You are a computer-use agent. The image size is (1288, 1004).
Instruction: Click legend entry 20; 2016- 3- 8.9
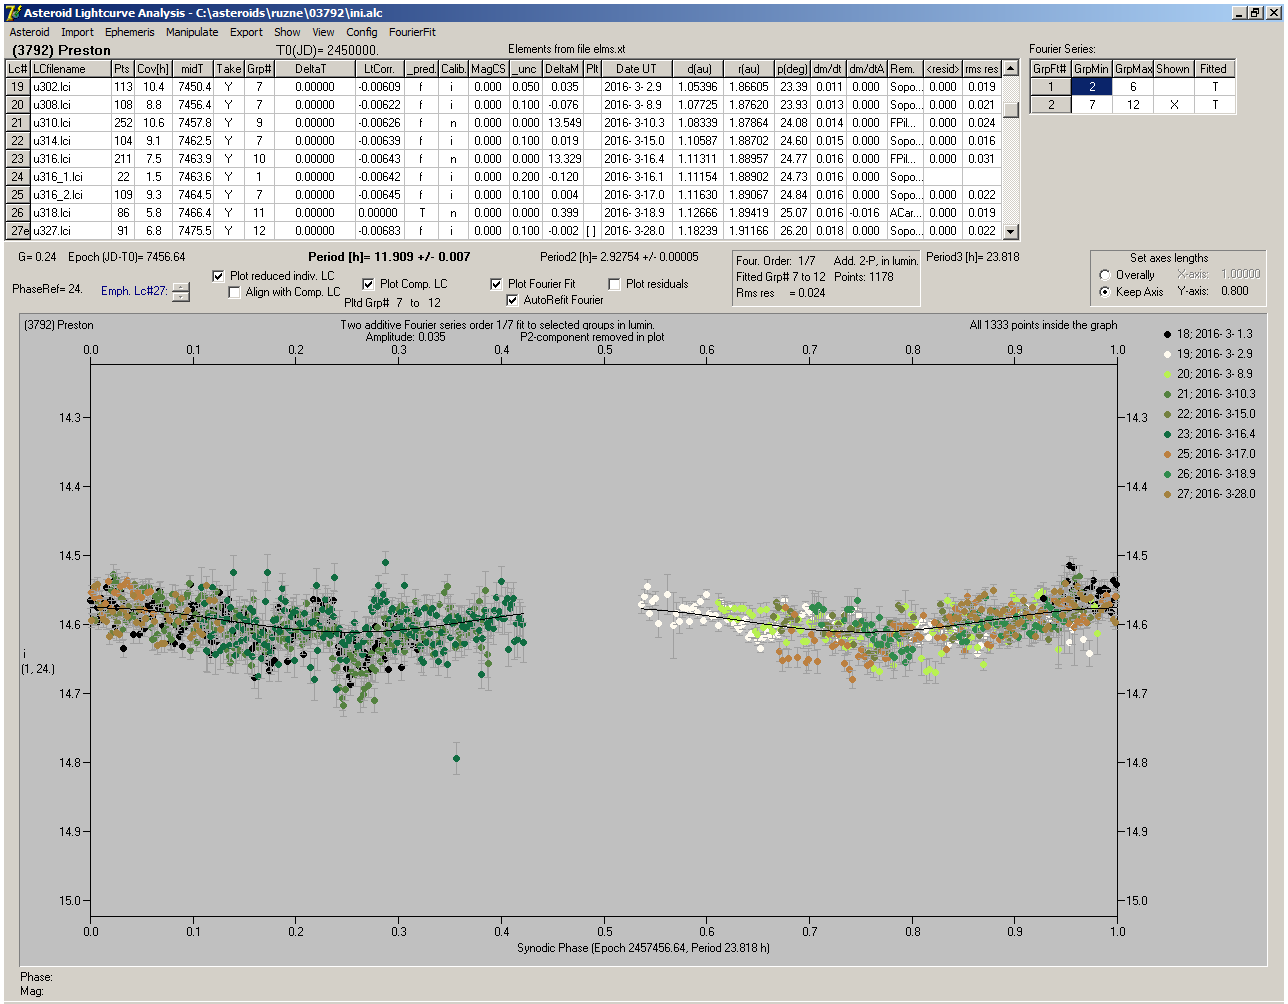tap(1209, 374)
